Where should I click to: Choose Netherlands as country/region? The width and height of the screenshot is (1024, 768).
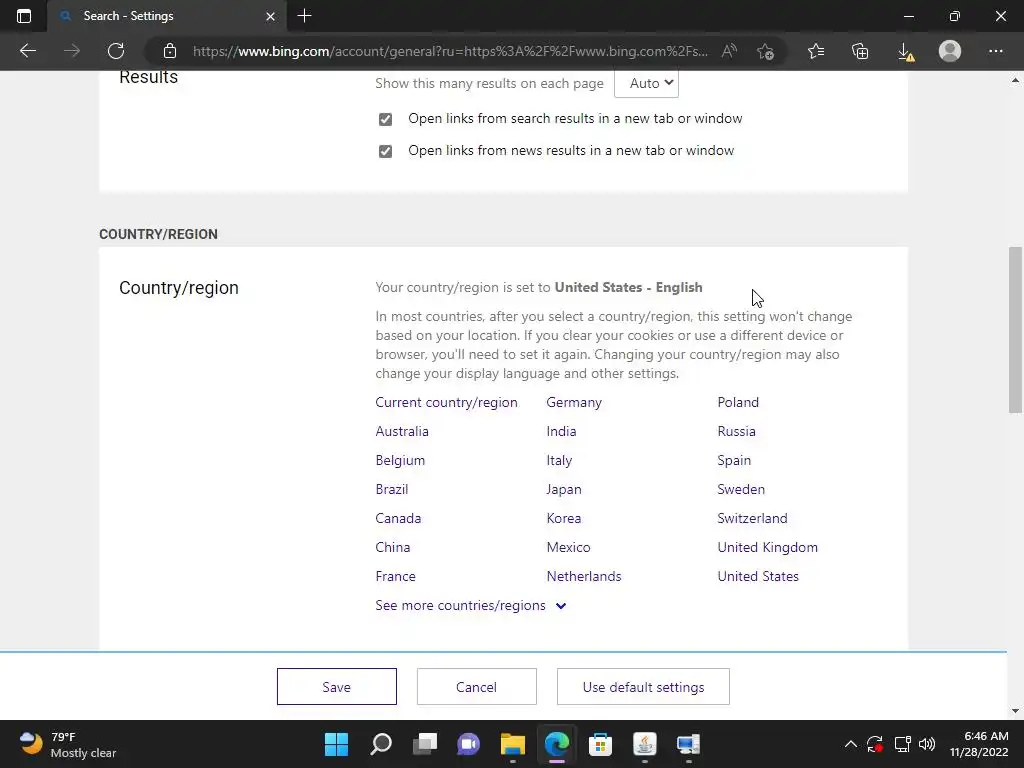[584, 576]
